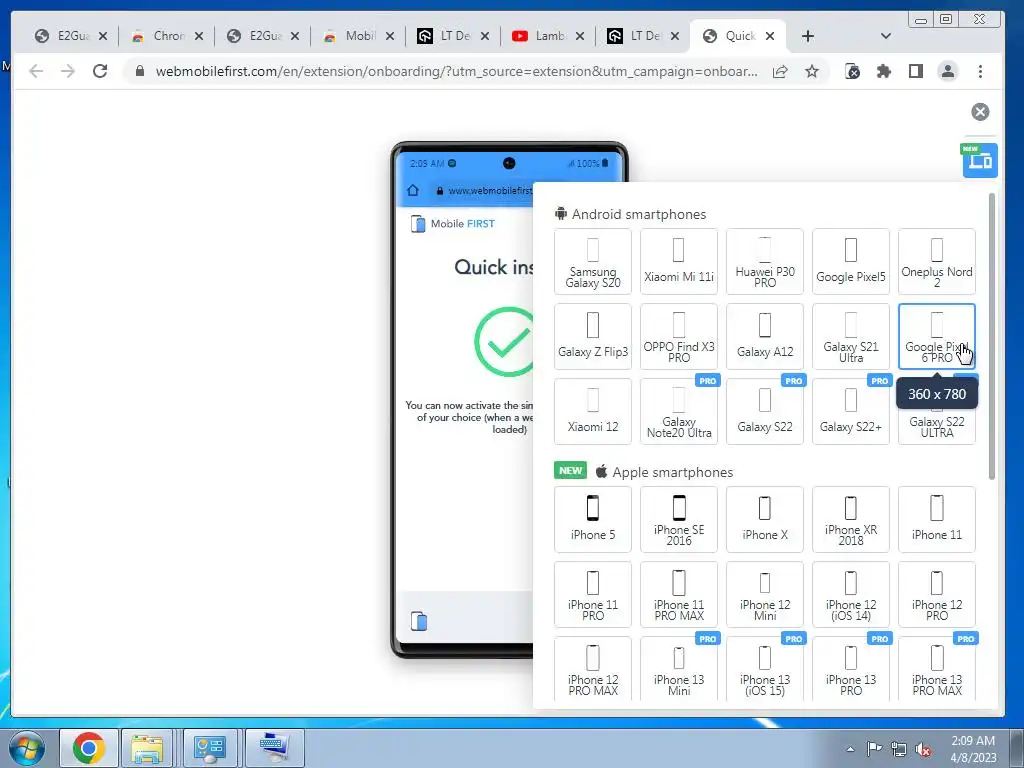Select the iPhone 12 PRO MAX device
1024x768 pixels.
coord(592,669)
